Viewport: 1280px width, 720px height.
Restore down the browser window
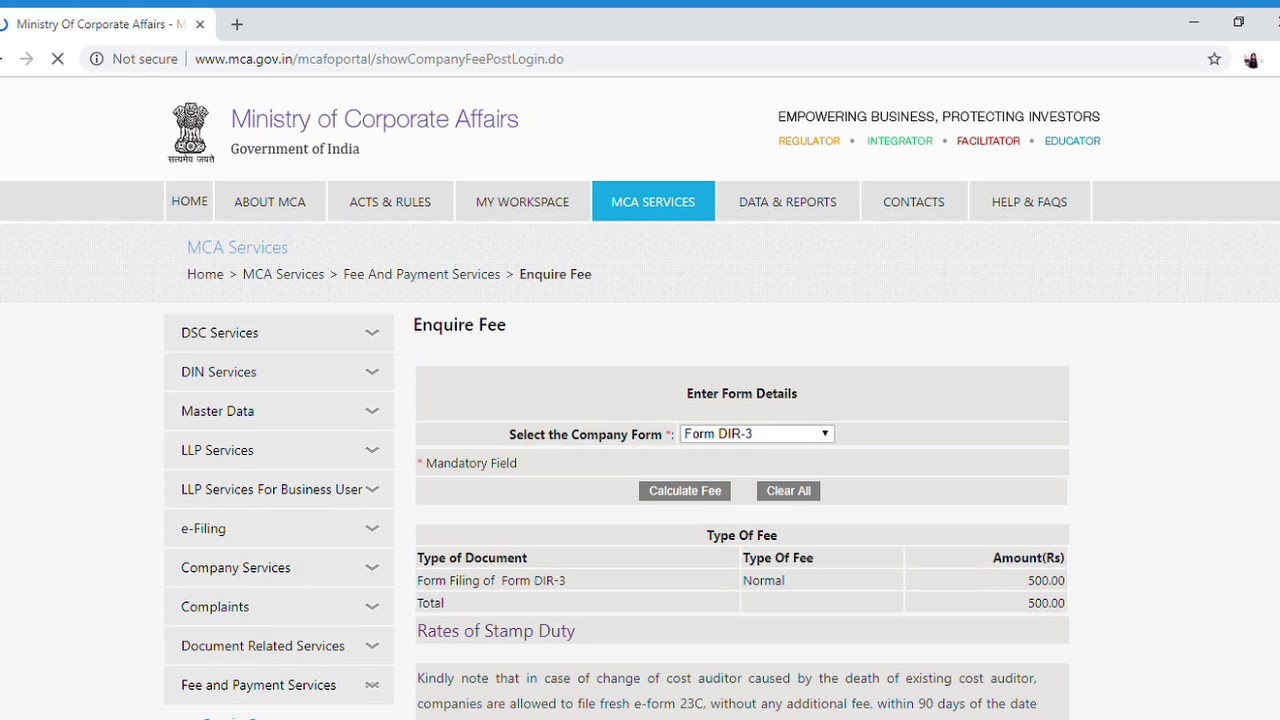[x=1238, y=22]
